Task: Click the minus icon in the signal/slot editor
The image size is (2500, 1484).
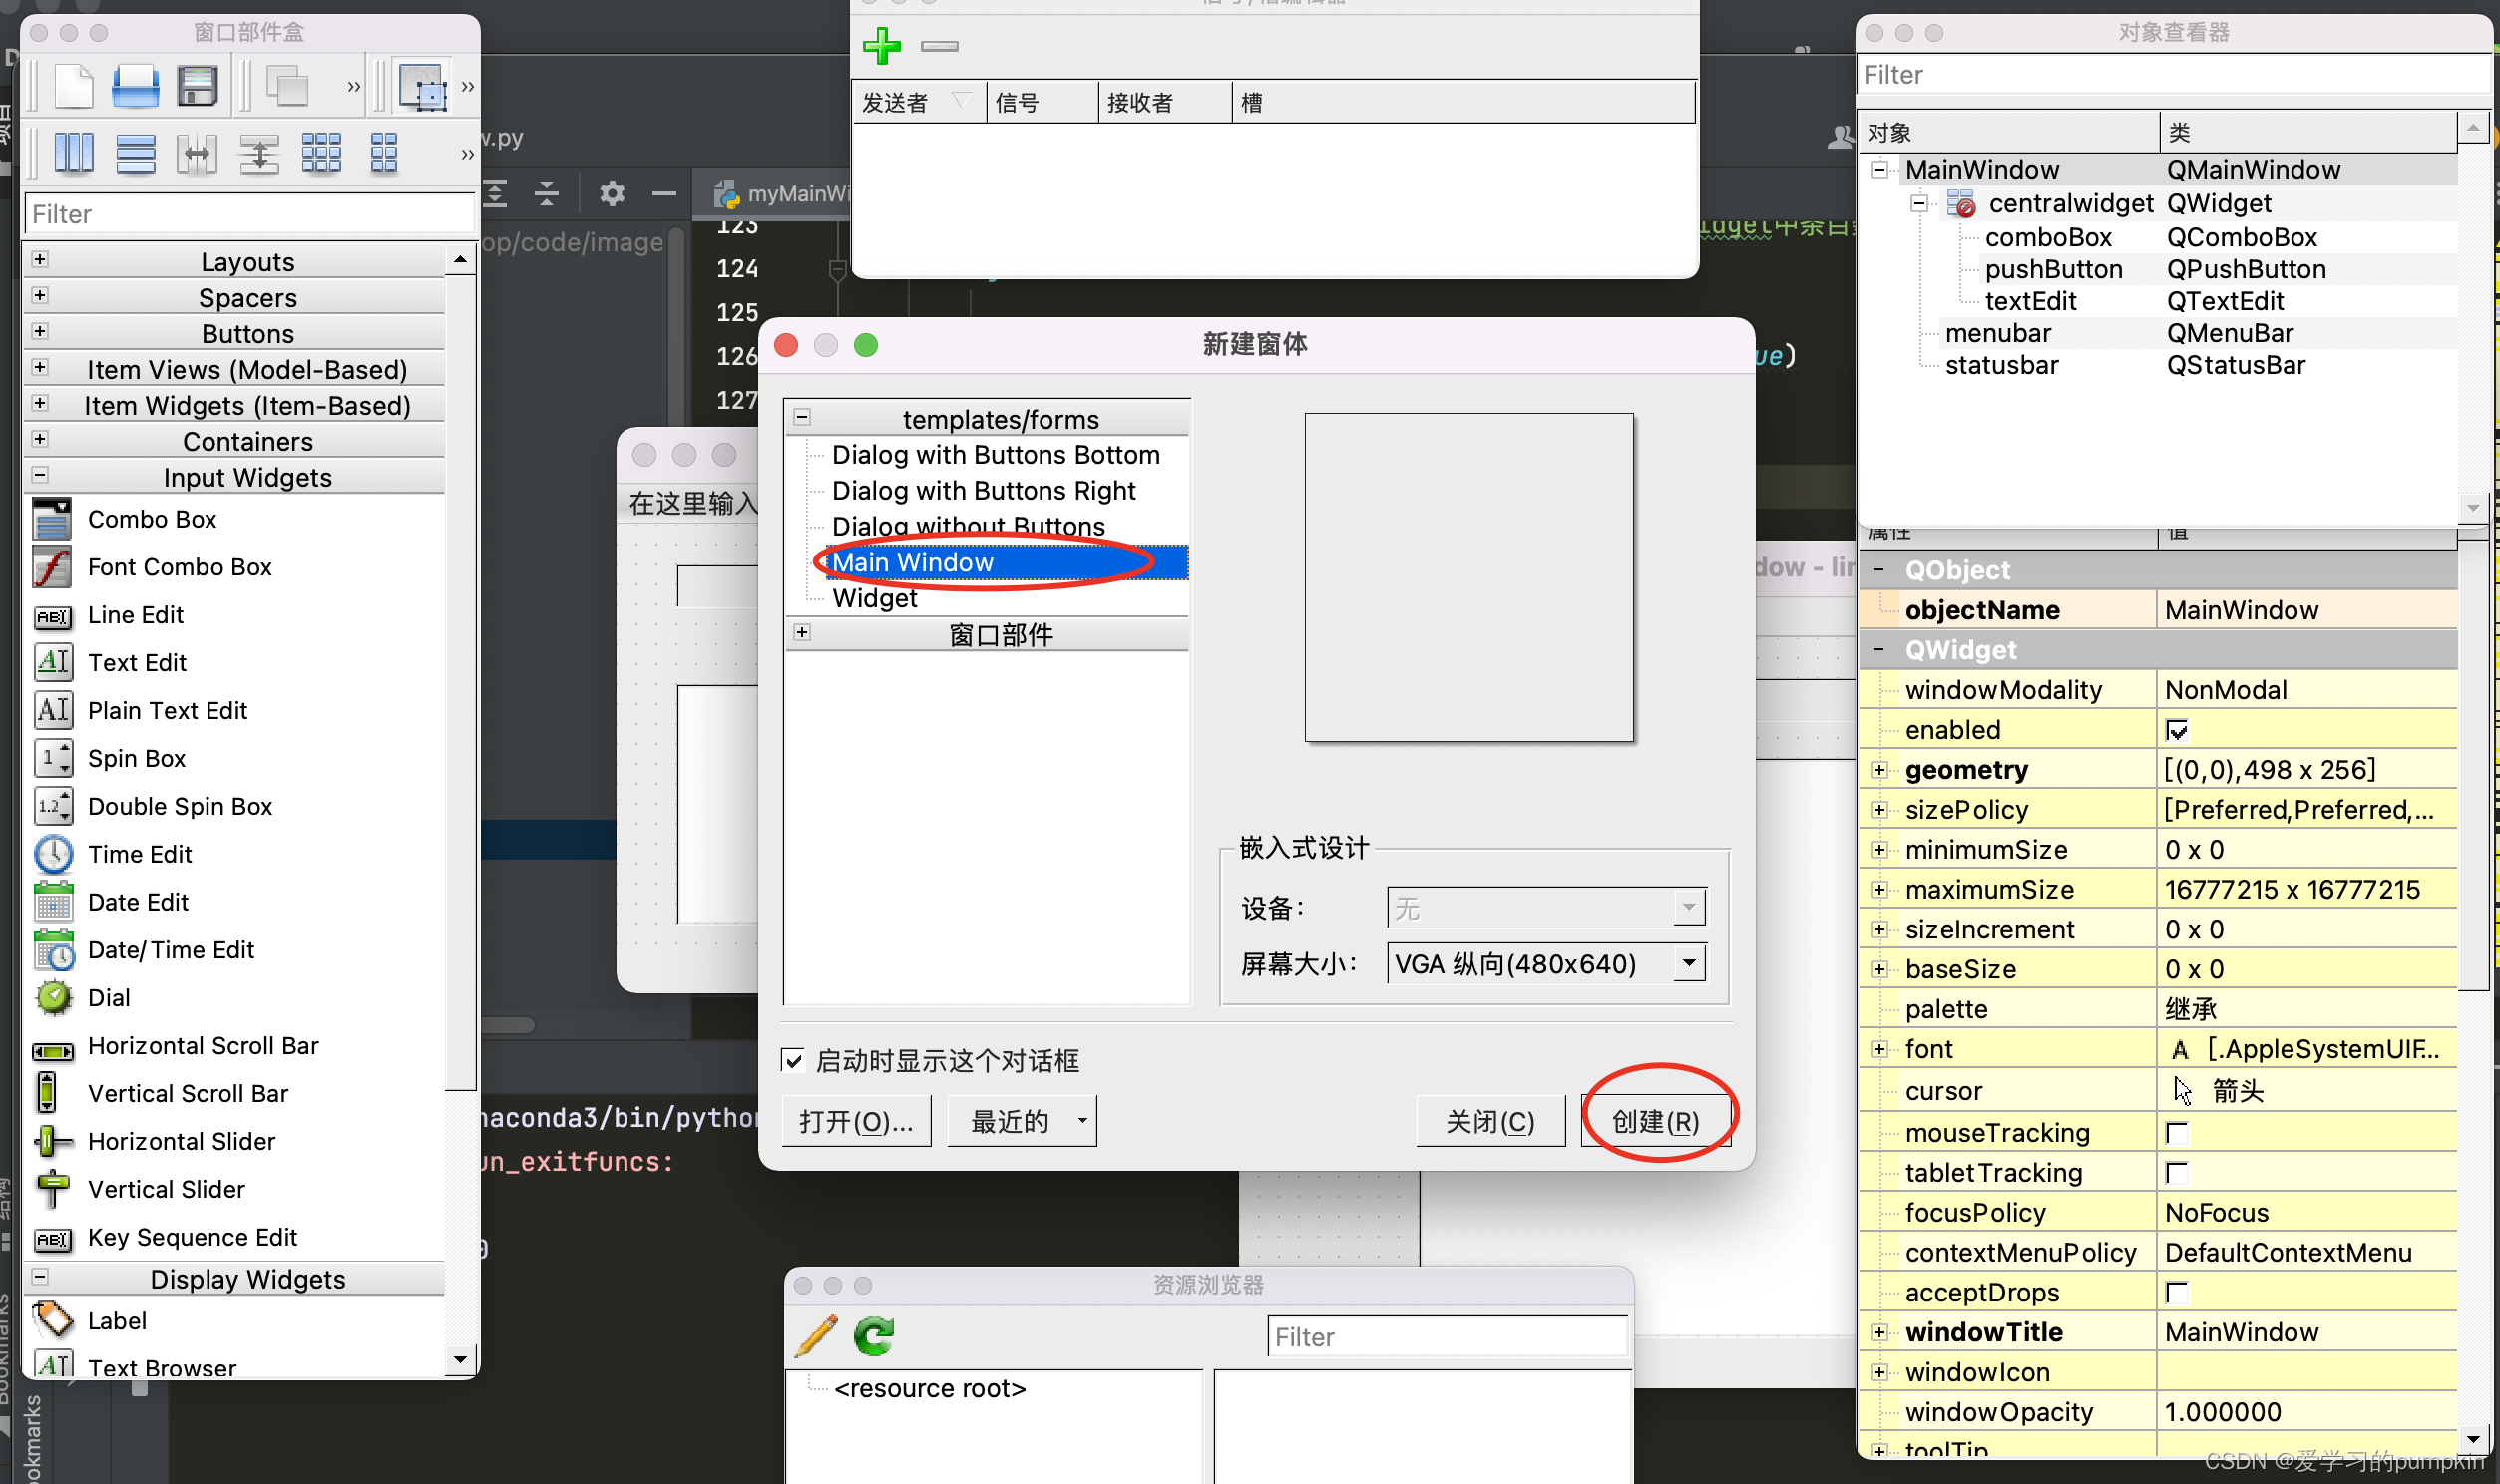Action: tap(938, 46)
